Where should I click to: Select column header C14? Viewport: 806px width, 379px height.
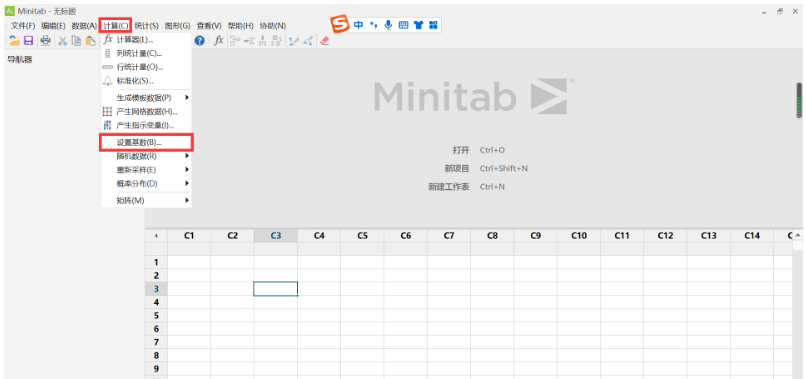(752, 236)
